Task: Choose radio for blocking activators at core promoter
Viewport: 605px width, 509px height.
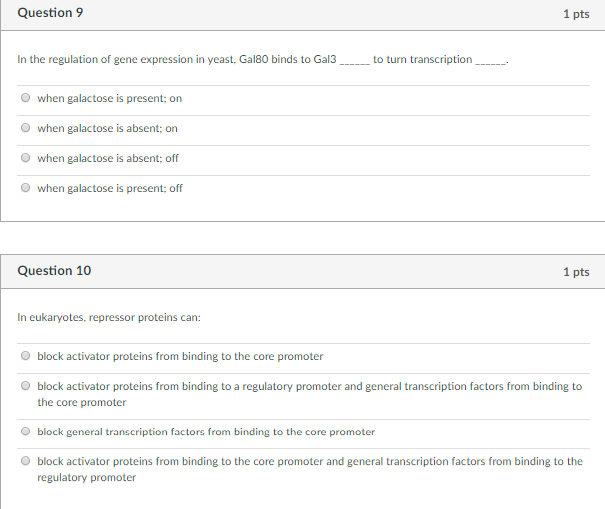Action: [25, 355]
